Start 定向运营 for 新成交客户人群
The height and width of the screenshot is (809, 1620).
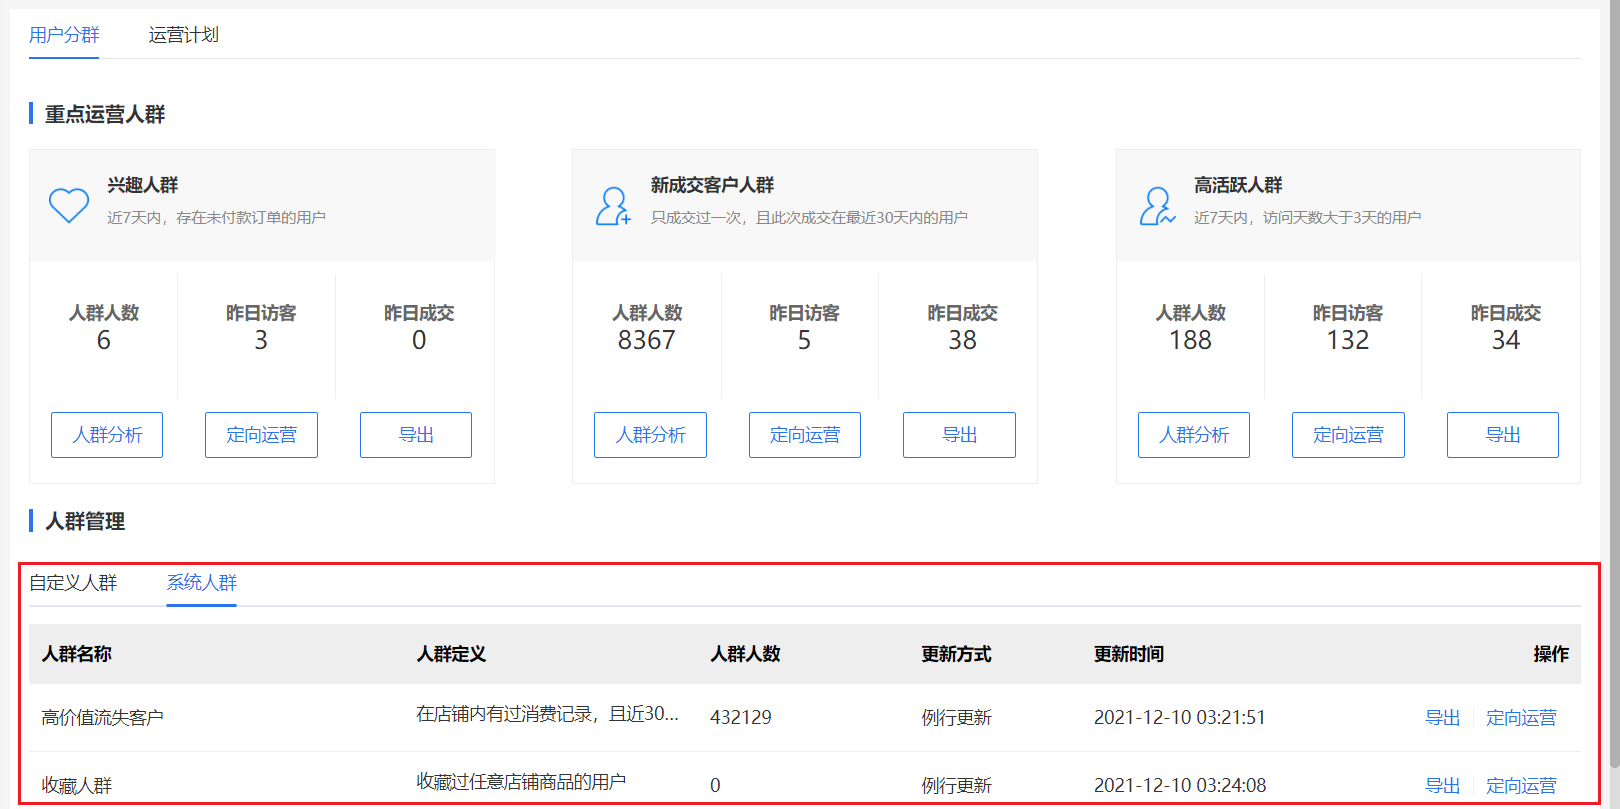805,435
